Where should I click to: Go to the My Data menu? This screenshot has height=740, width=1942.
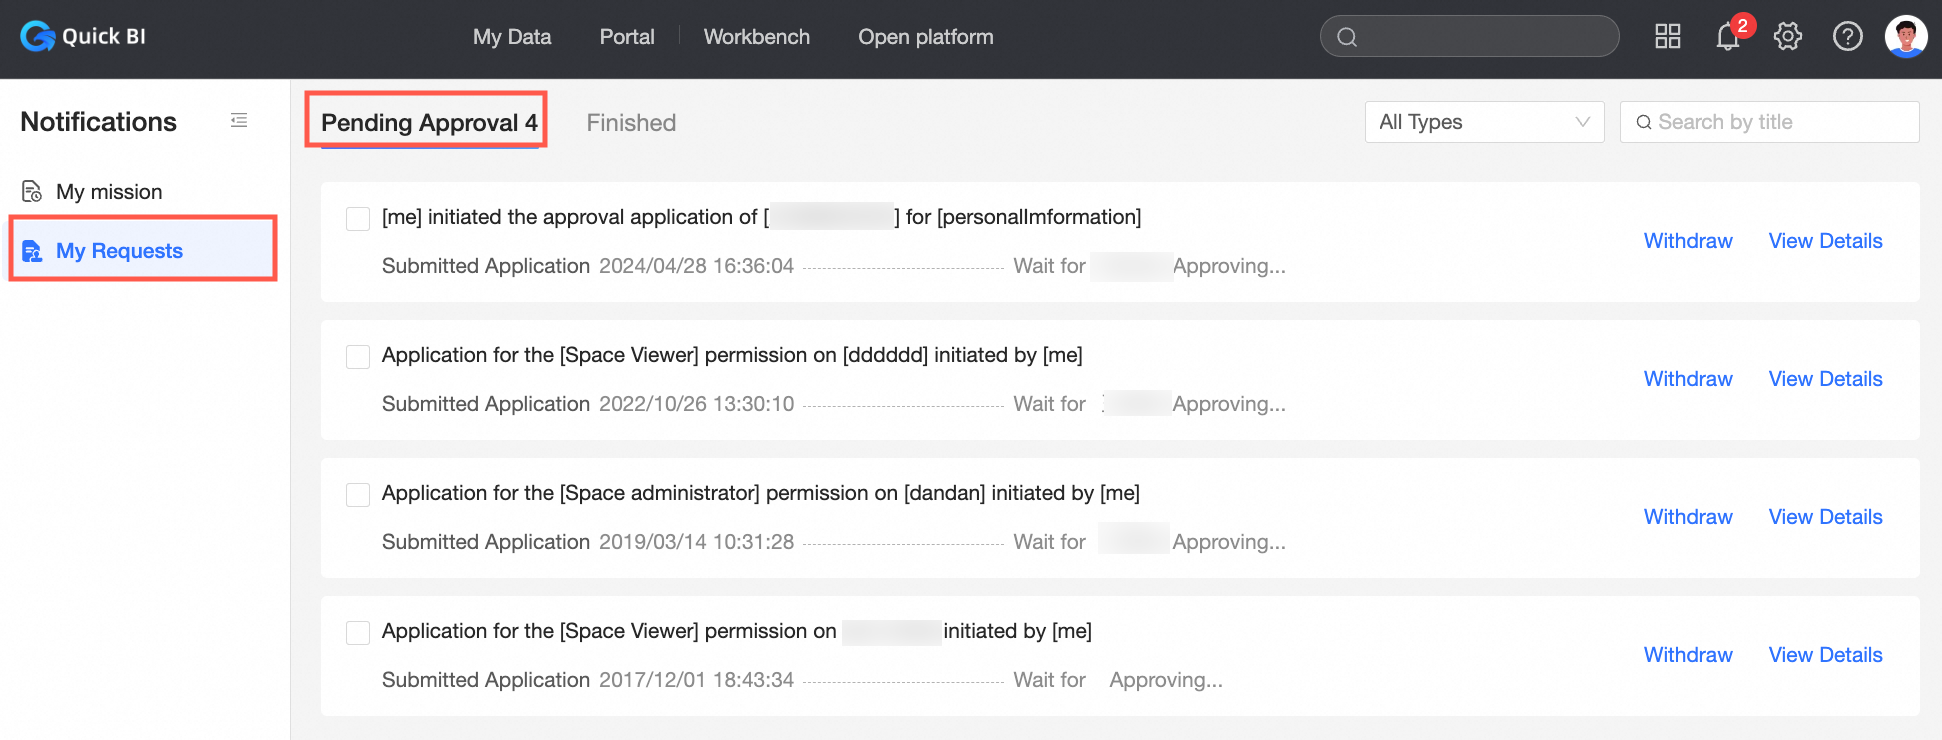[x=512, y=37]
